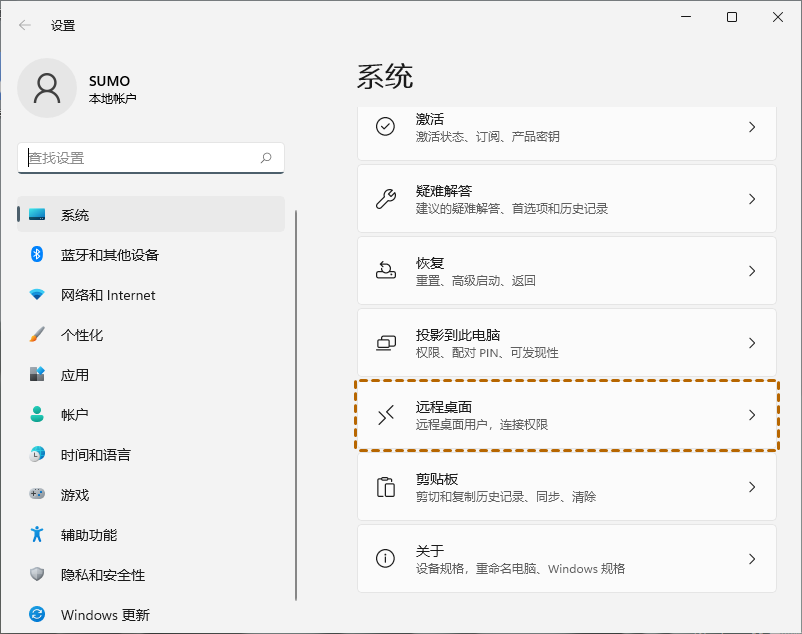Expand 恢复 using the right arrow
This screenshot has width=802, height=634.
click(753, 270)
